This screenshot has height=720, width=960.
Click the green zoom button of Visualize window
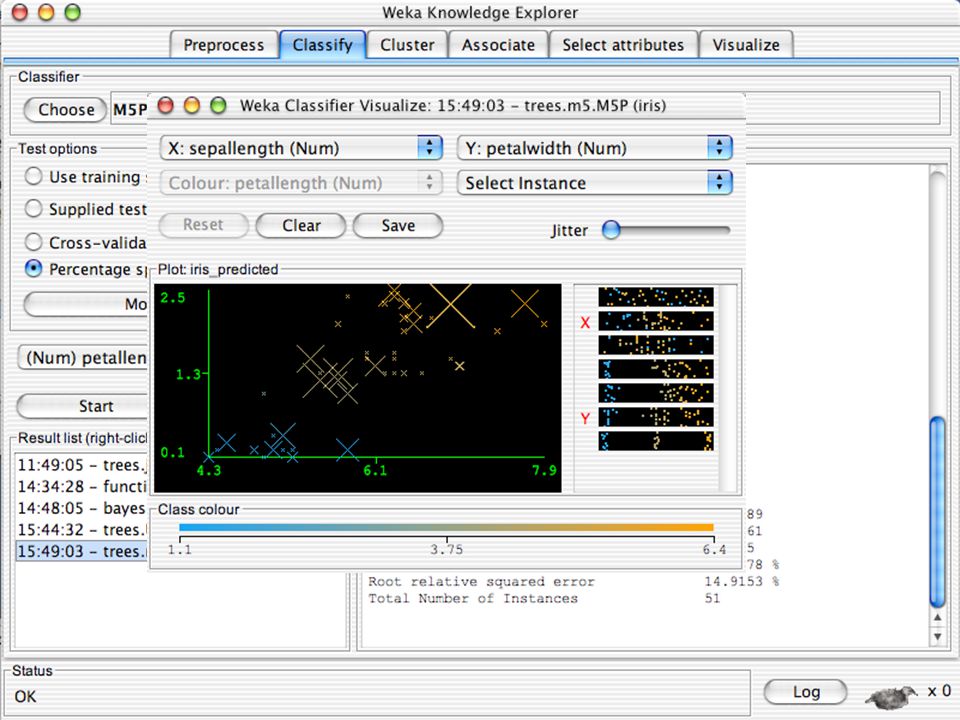[218, 106]
